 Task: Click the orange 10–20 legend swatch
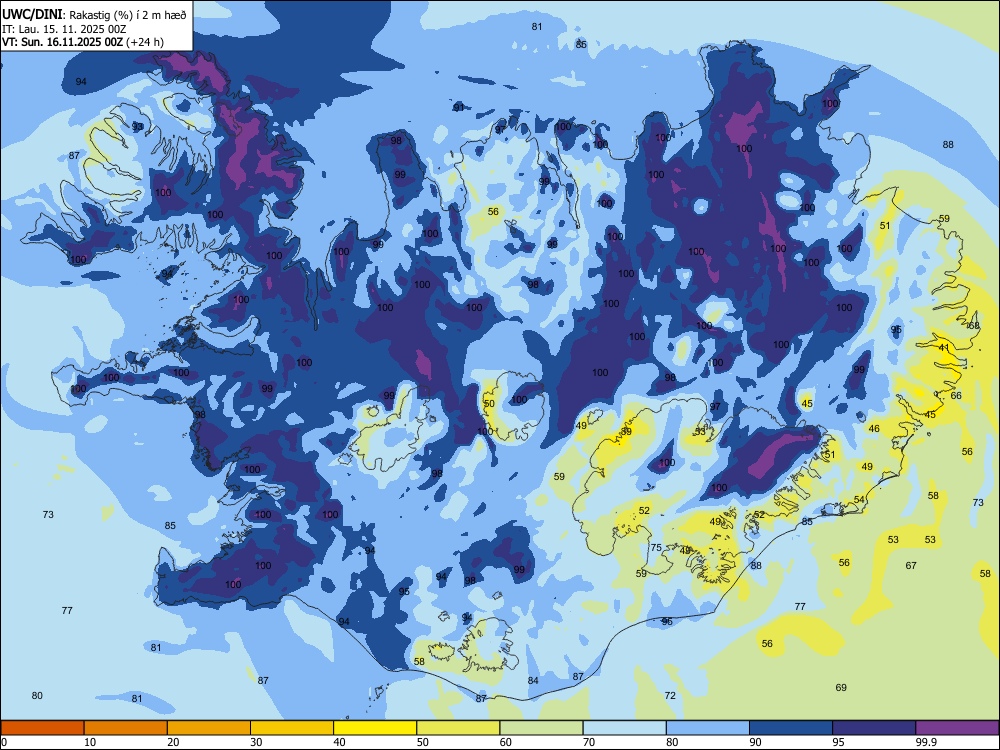tap(126, 728)
